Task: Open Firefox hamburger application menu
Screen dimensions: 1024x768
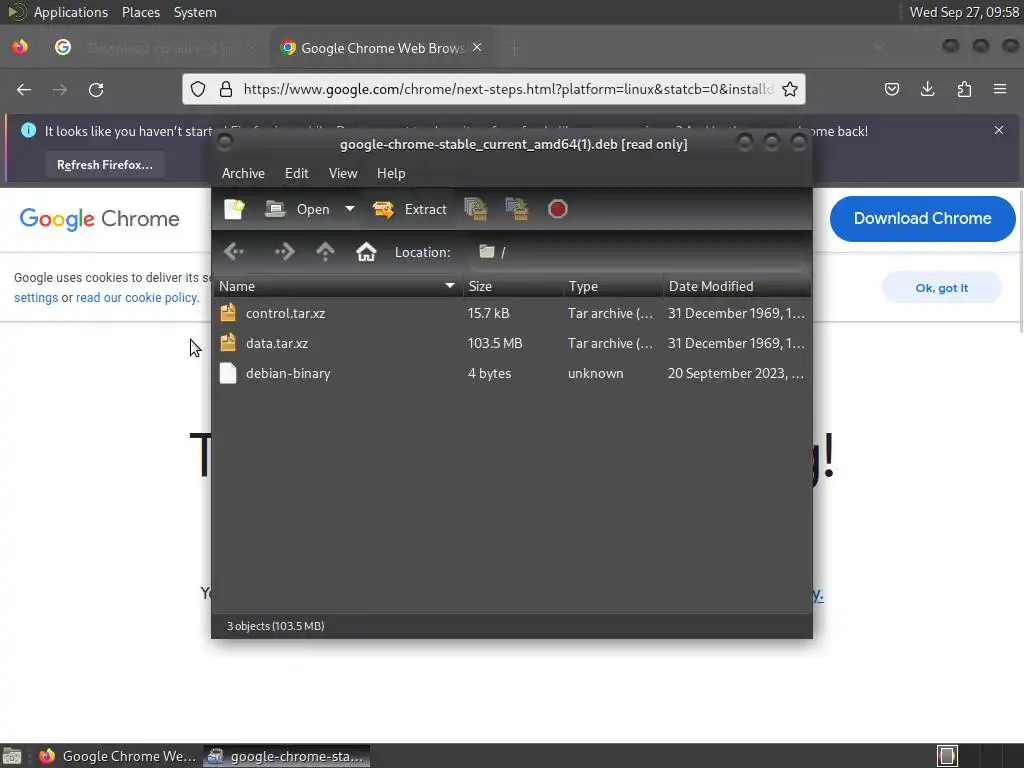Action: pos(1000,89)
